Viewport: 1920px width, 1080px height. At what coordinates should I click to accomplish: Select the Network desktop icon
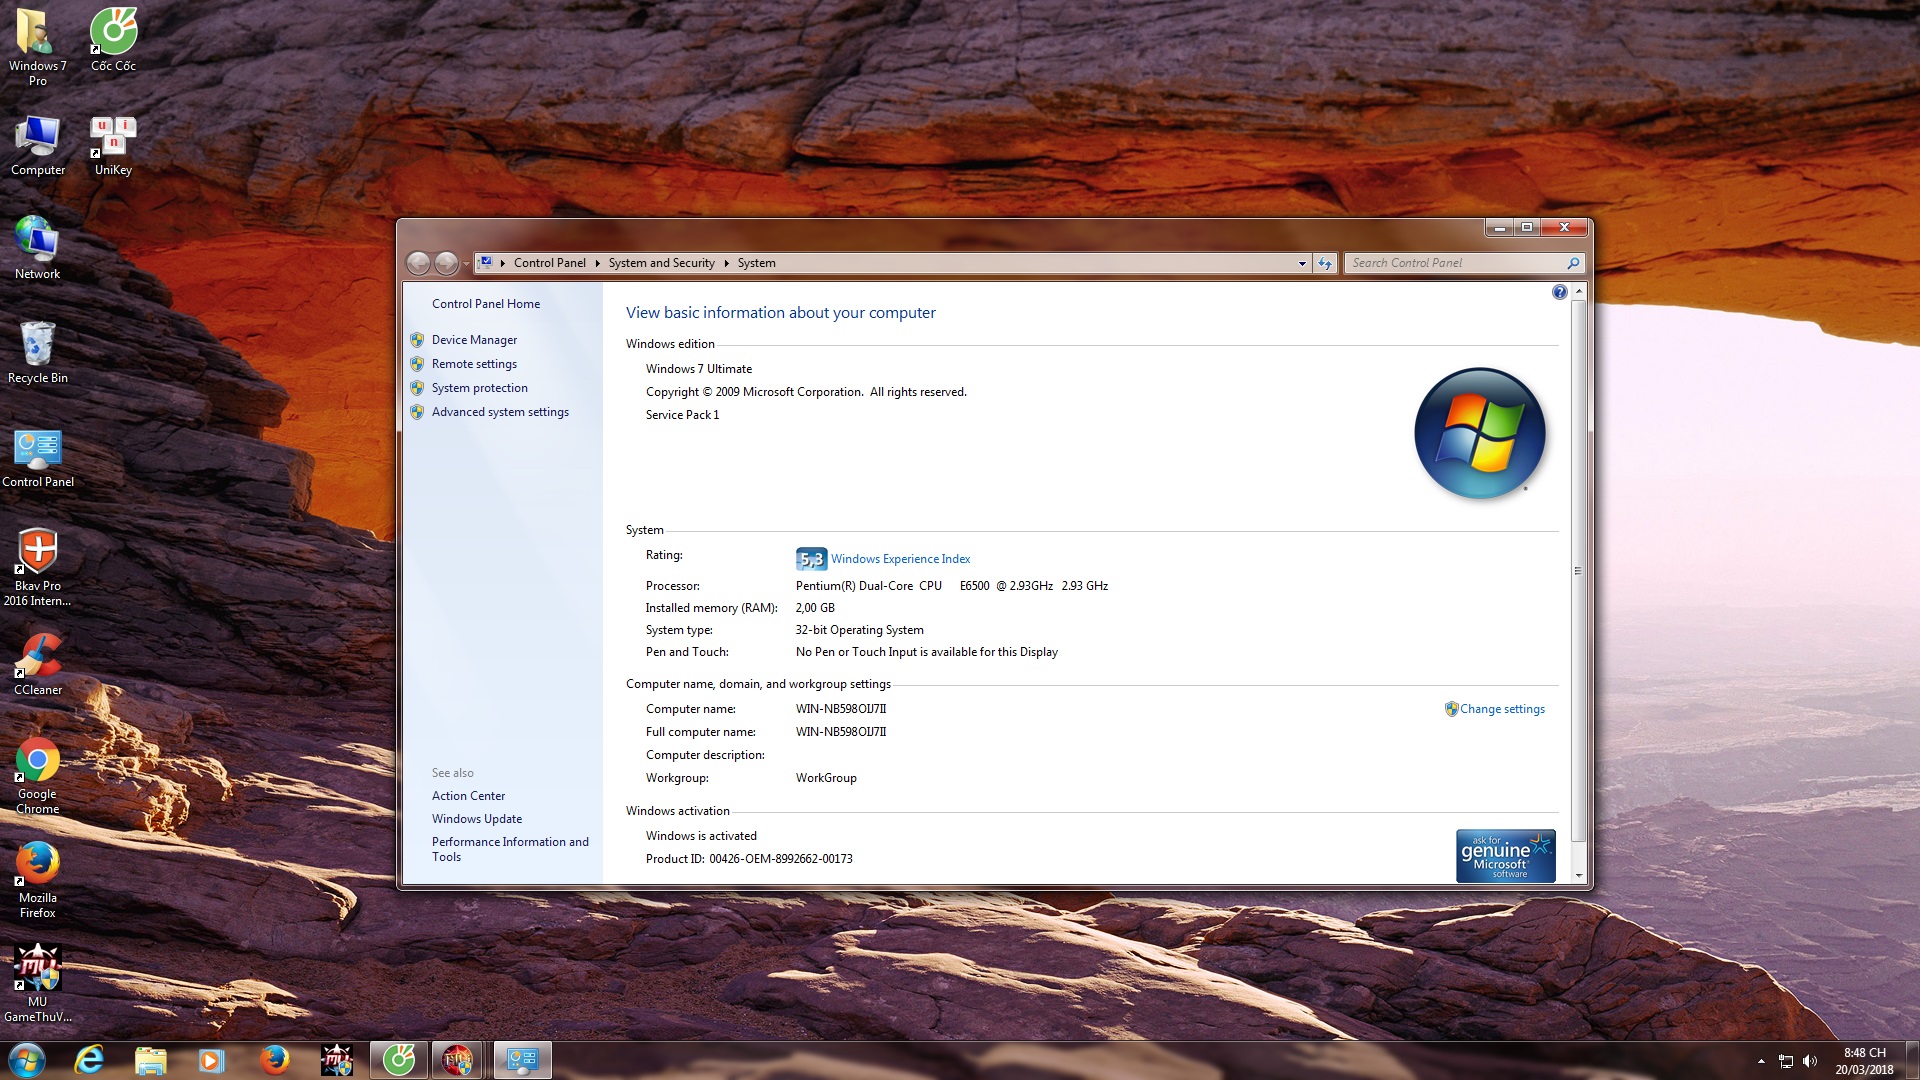click(37, 248)
